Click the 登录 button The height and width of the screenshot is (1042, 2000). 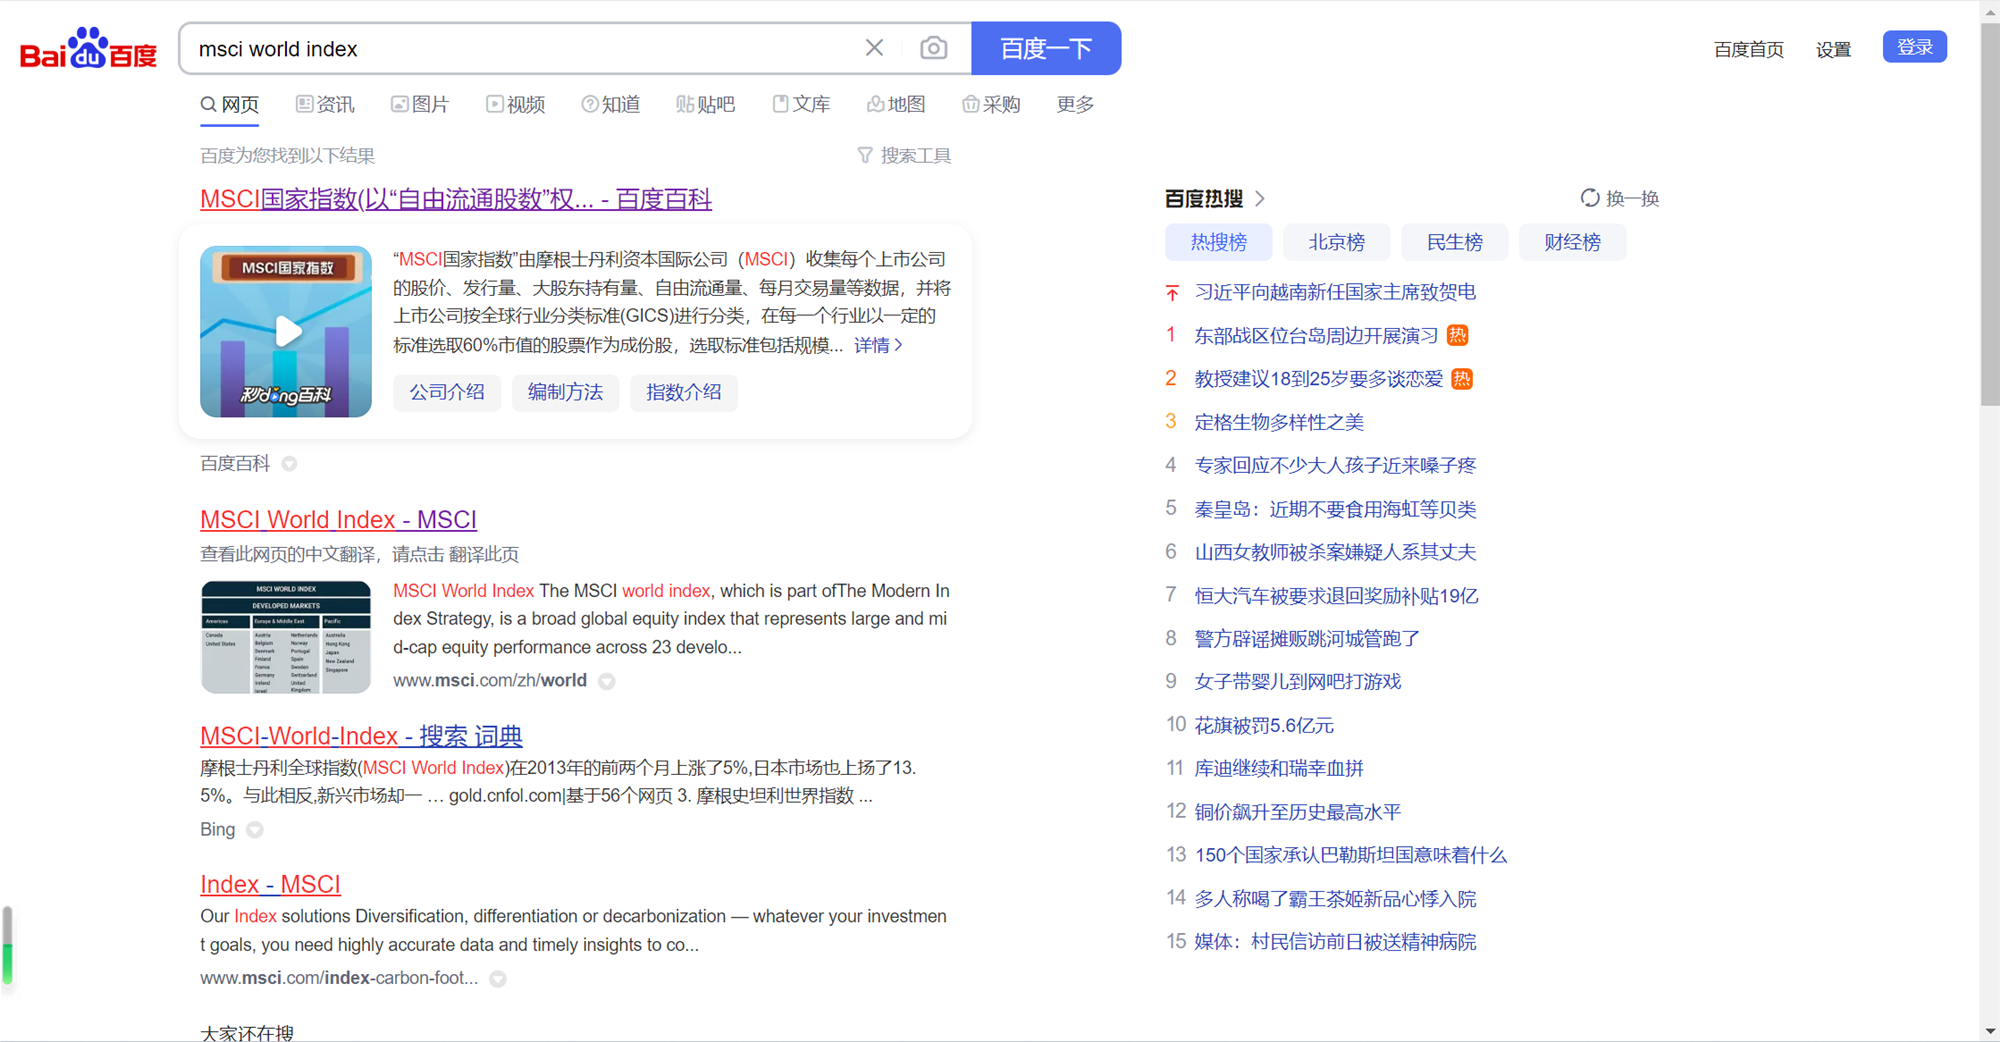click(1915, 47)
